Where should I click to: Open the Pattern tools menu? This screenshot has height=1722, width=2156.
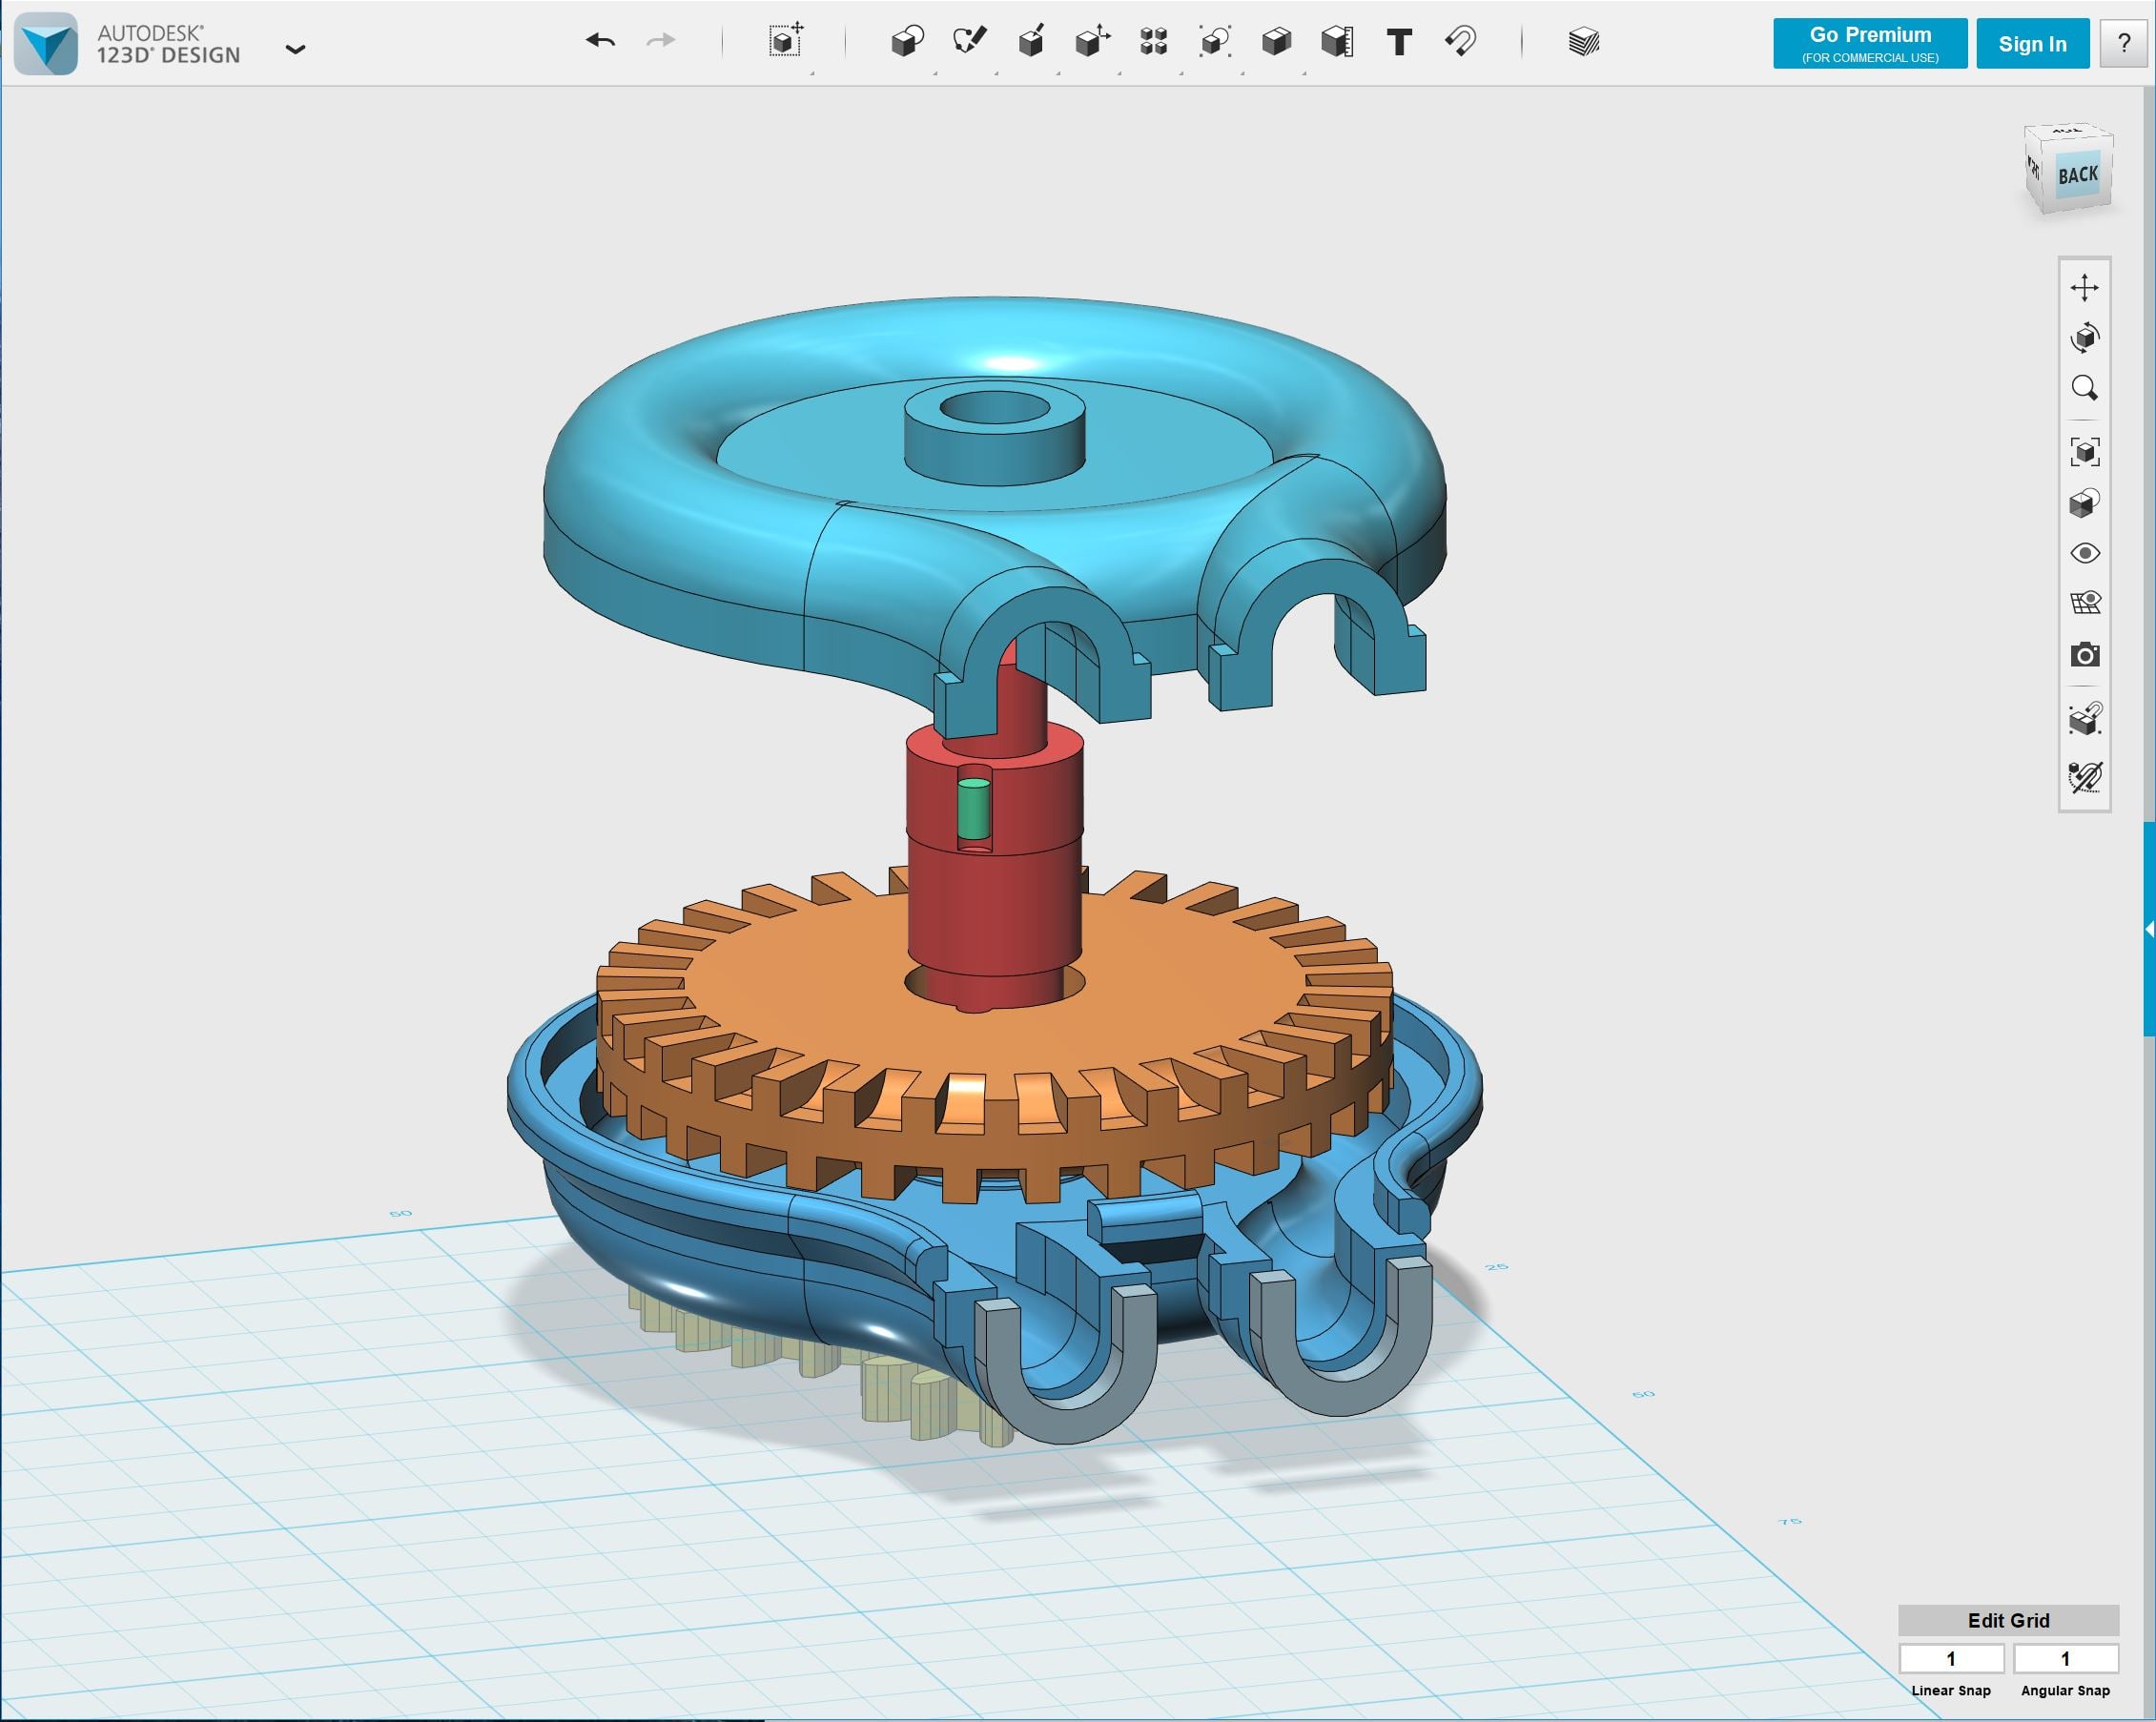click(x=1153, y=42)
